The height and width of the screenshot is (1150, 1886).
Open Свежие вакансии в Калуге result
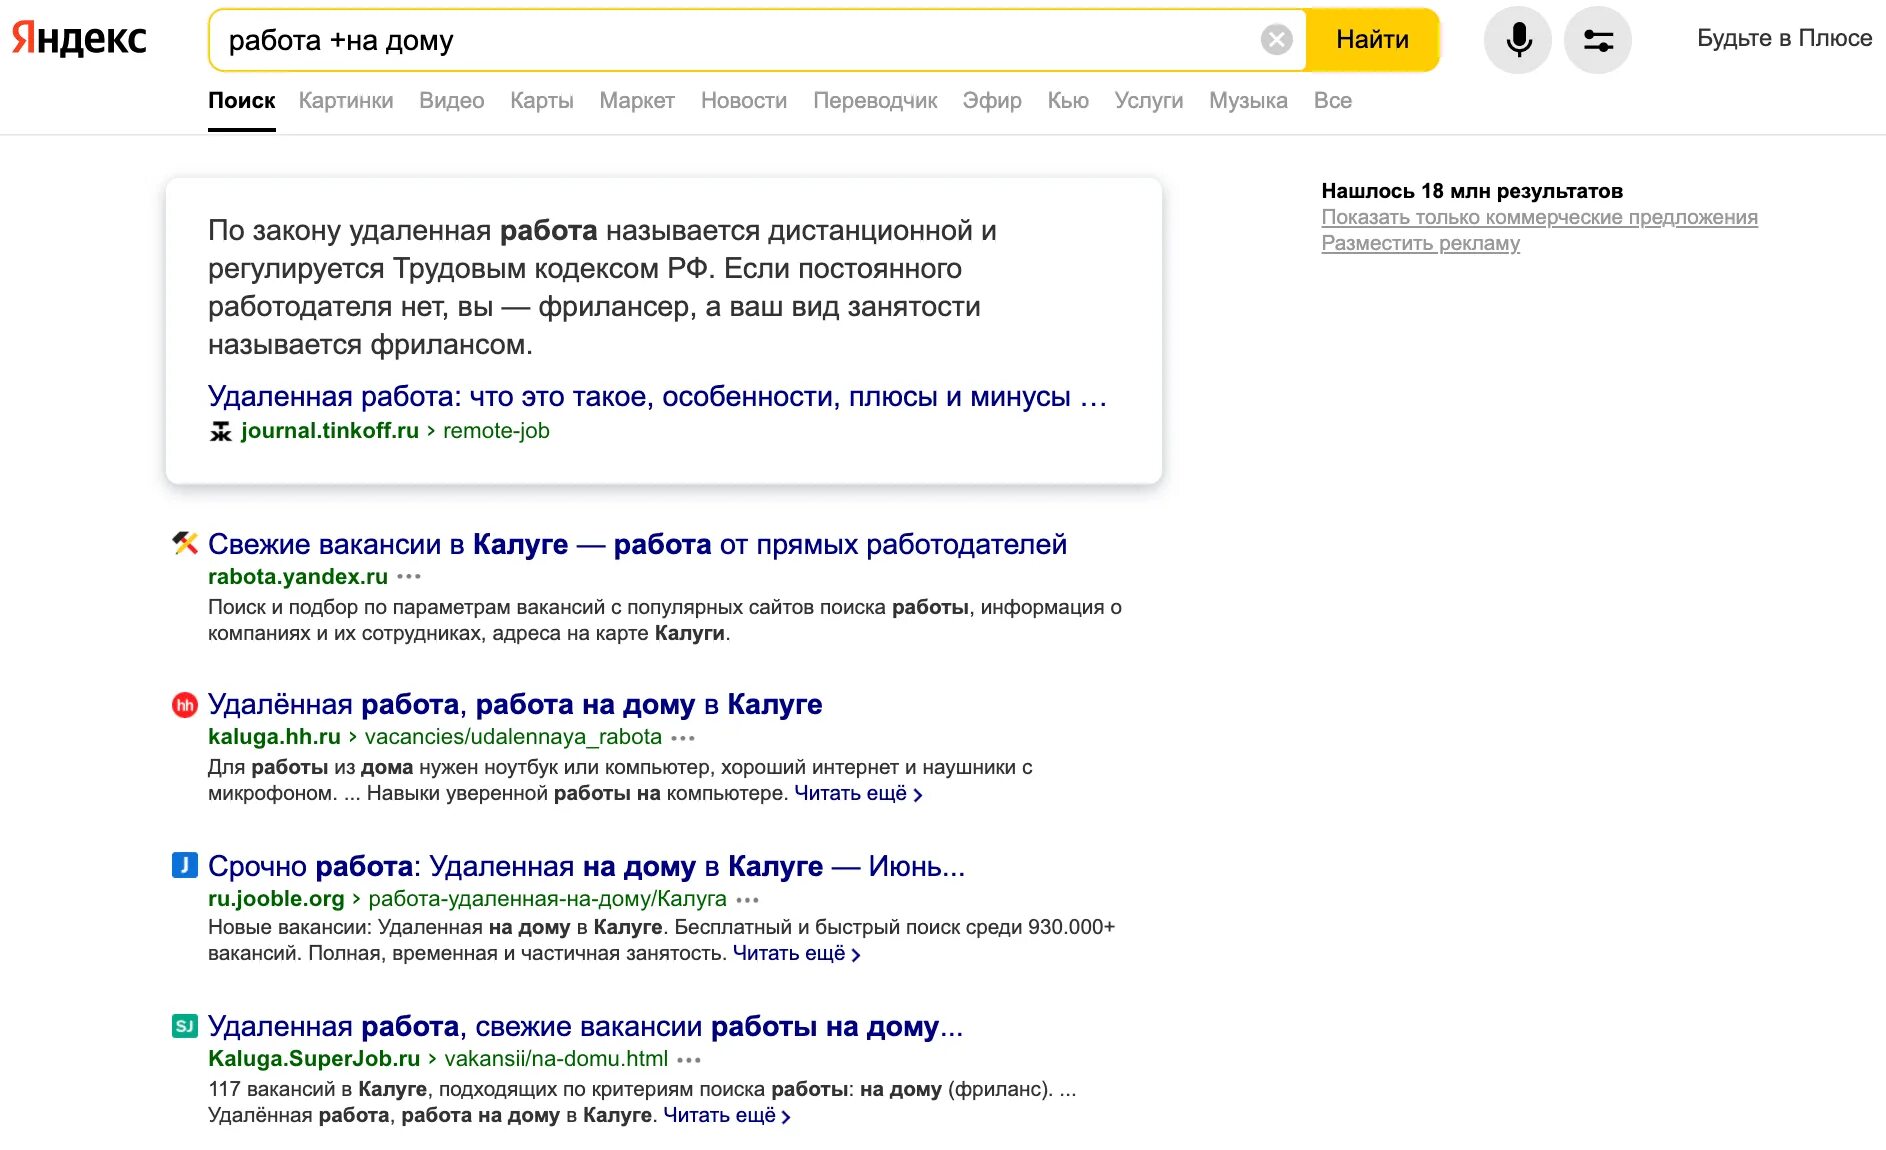pyautogui.click(x=637, y=544)
